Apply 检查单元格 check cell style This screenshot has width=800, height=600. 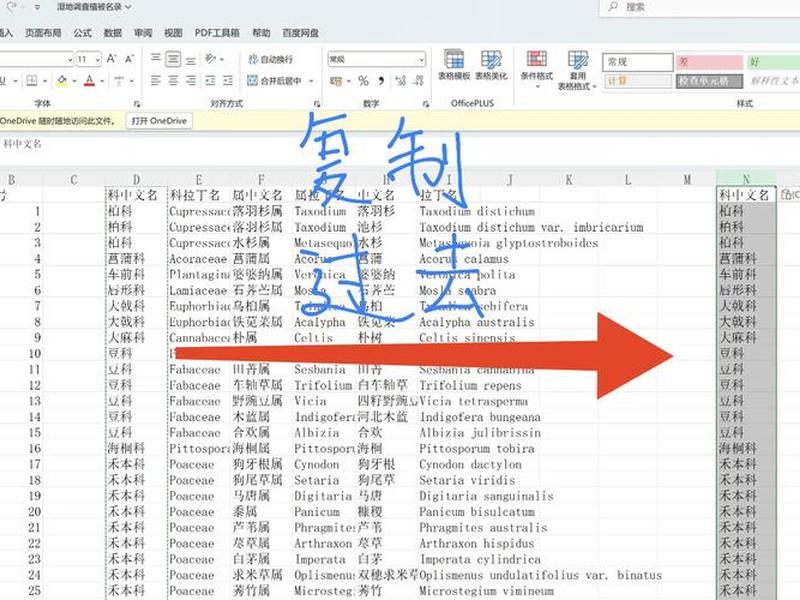click(x=709, y=81)
